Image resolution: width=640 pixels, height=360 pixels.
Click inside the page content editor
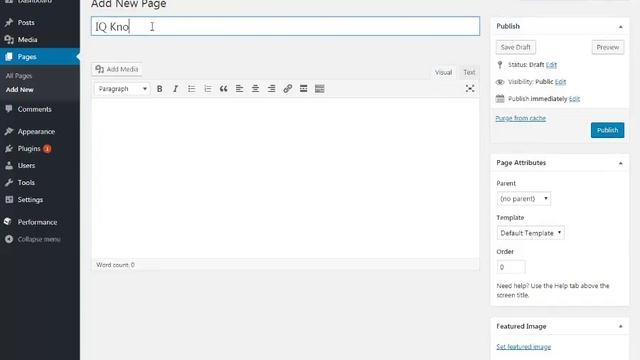click(x=285, y=178)
